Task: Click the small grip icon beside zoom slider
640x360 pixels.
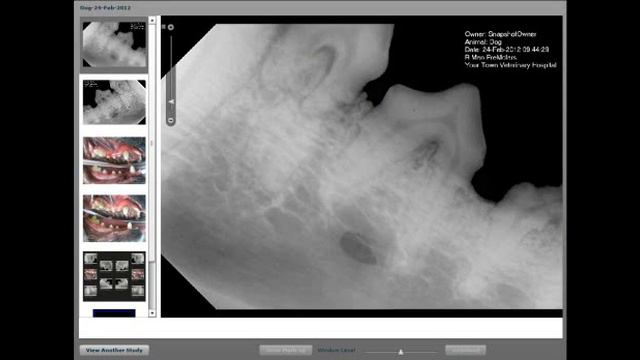Action: (164, 27)
